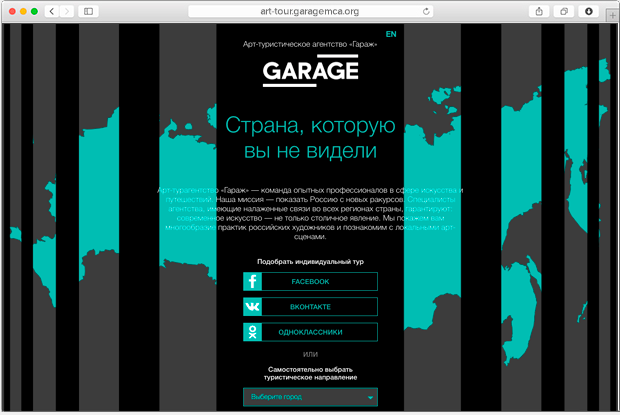Click the label Самостоятельно выбрать туристическое направление
The width and height of the screenshot is (620, 415).
tap(310, 374)
